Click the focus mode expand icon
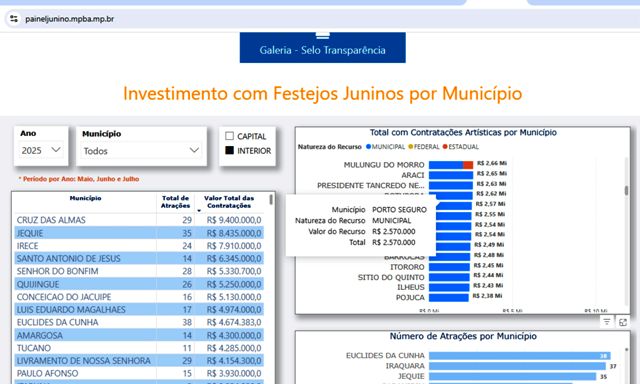Screen dimensions: 640x384 (x=623, y=322)
